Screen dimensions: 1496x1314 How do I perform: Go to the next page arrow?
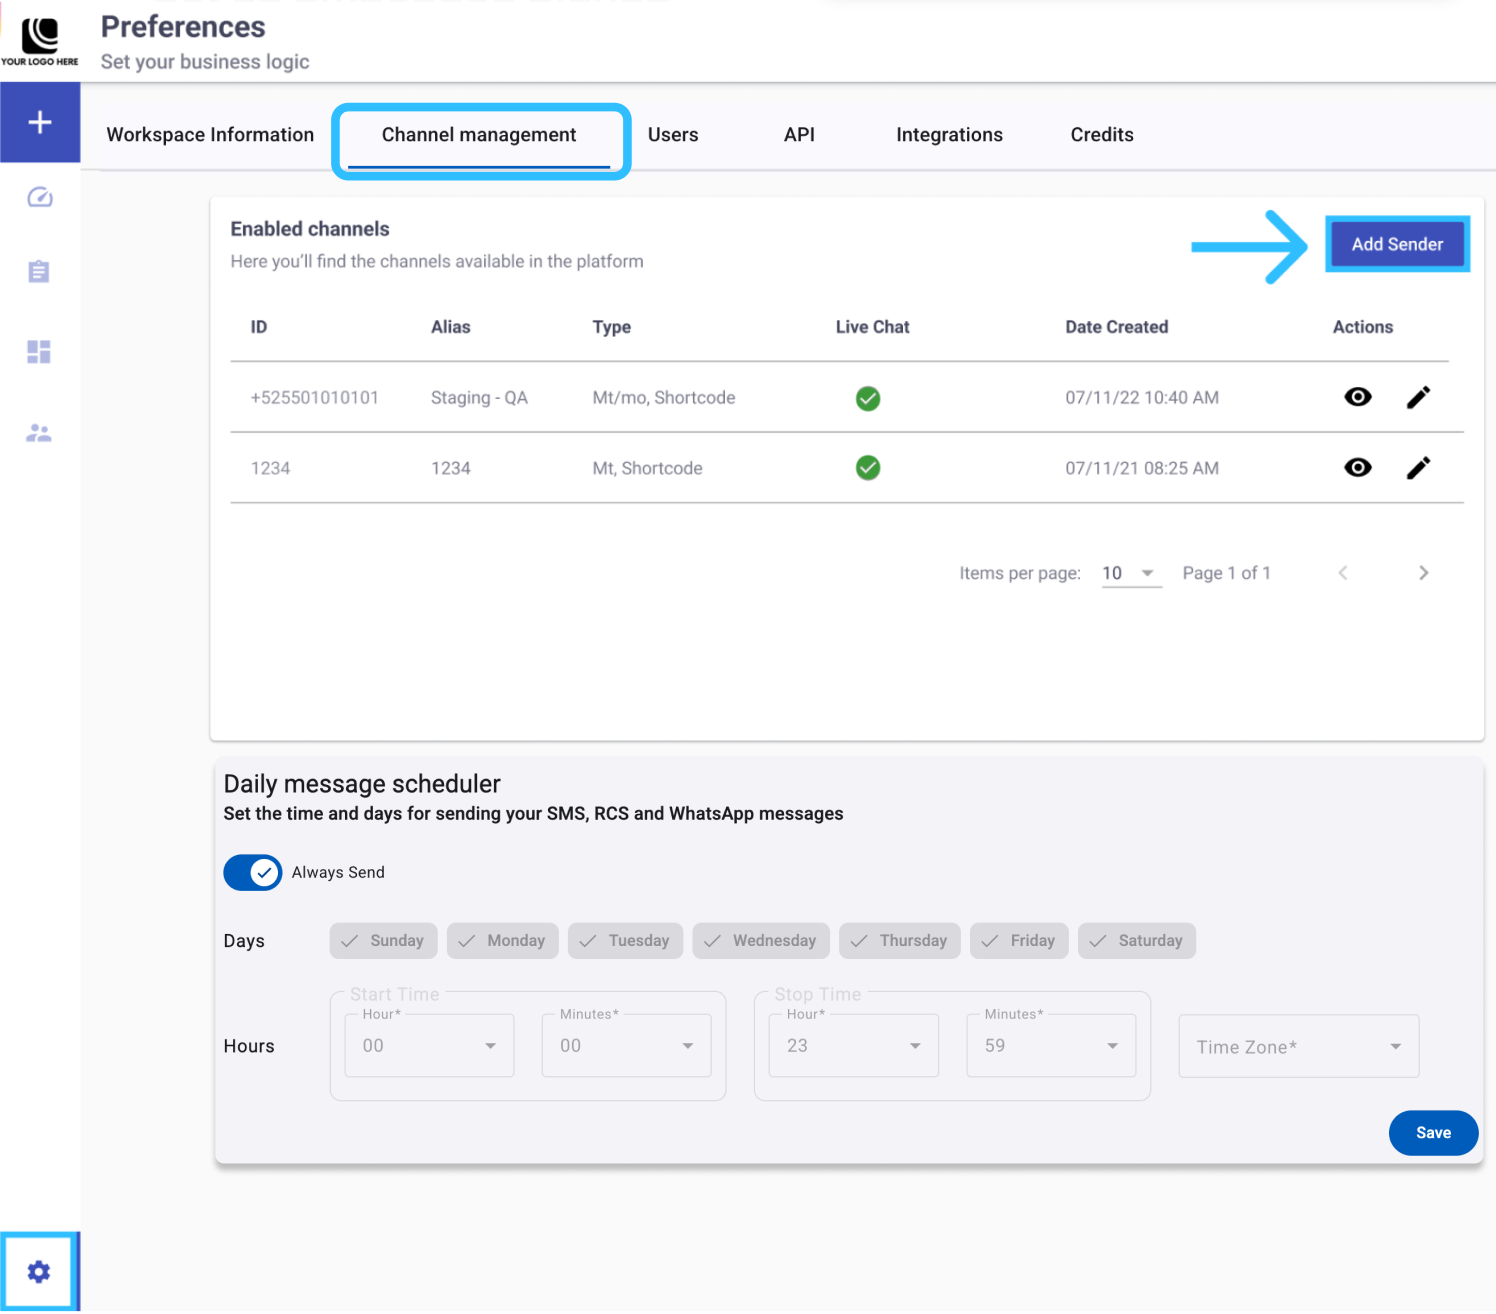click(1423, 573)
